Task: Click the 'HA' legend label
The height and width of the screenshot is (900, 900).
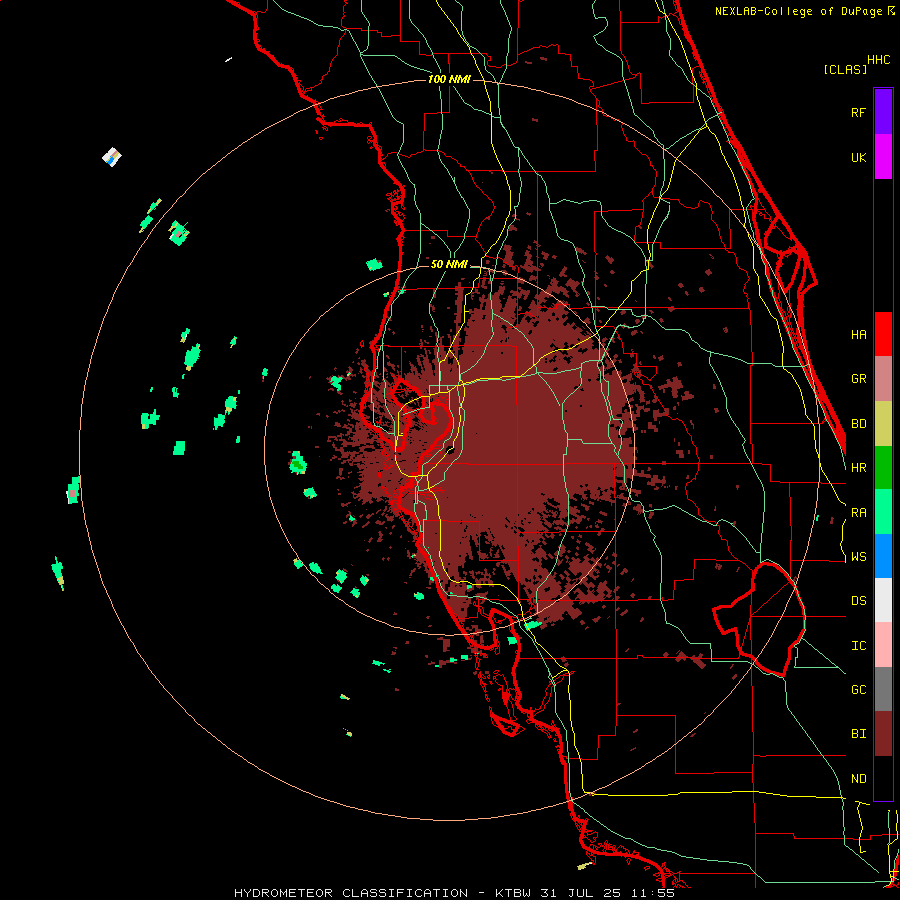Action: click(x=859, y=335)
